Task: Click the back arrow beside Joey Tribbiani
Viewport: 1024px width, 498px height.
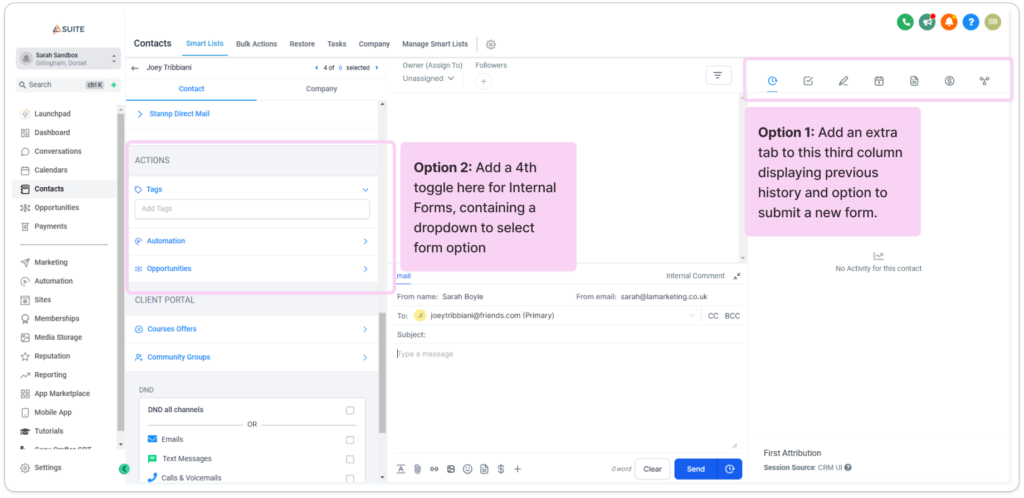Action: [135, 67]
